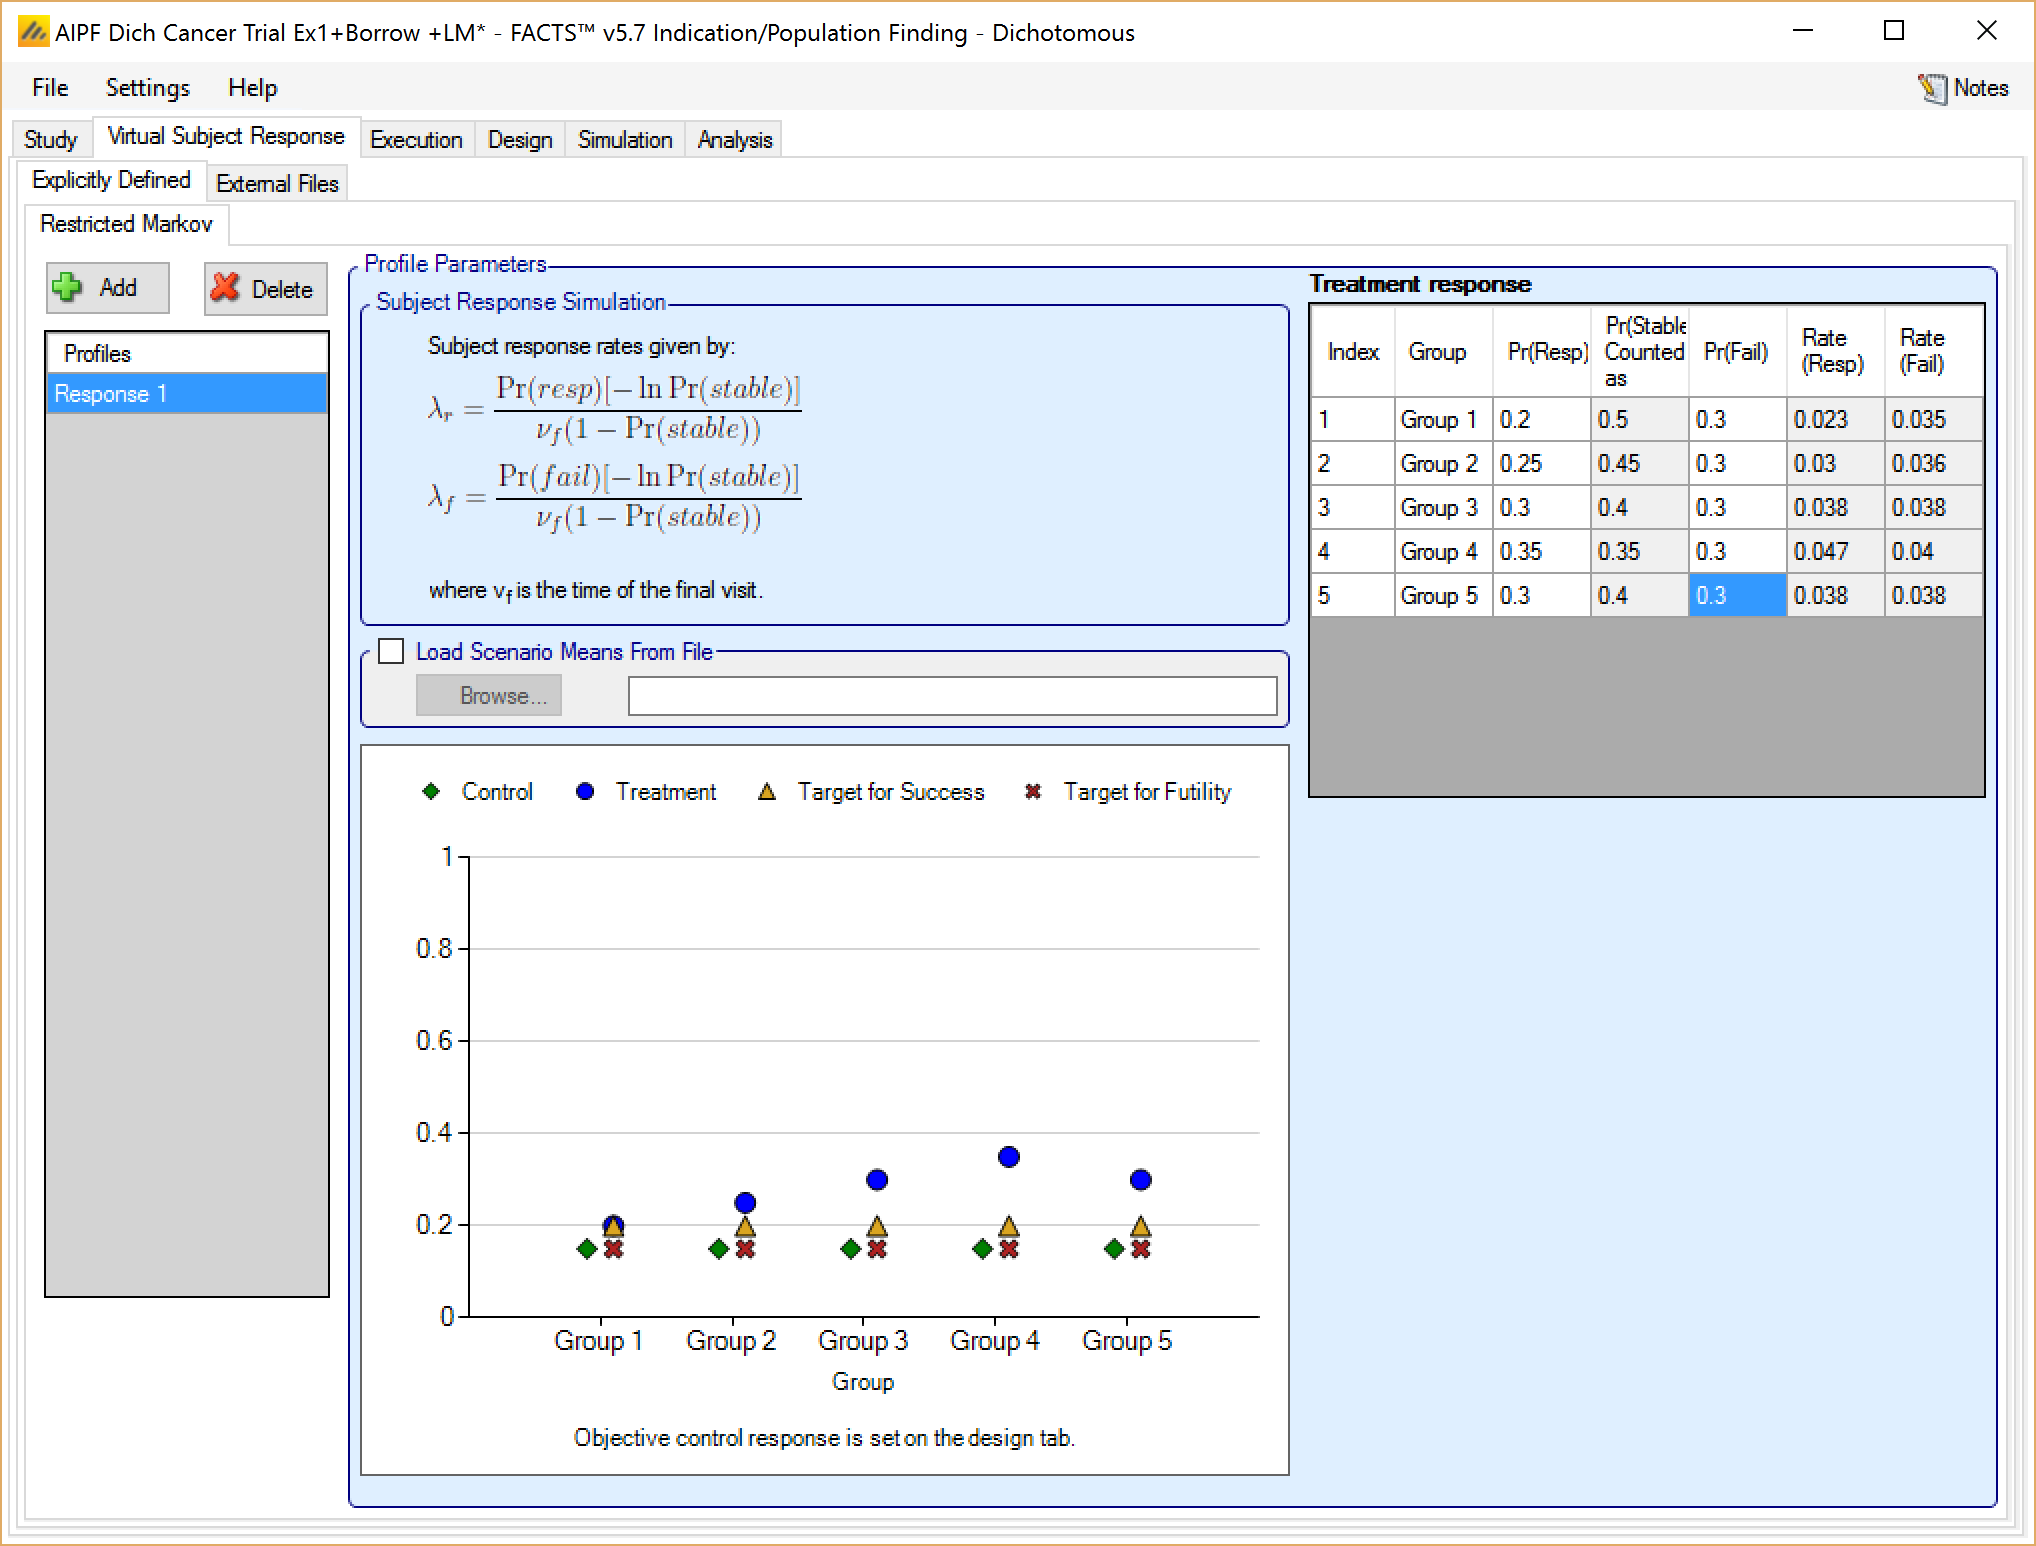Click the Target for Success triangle marker
The width and height of the screenshot is (2036, 1546).
coord(767,792)
